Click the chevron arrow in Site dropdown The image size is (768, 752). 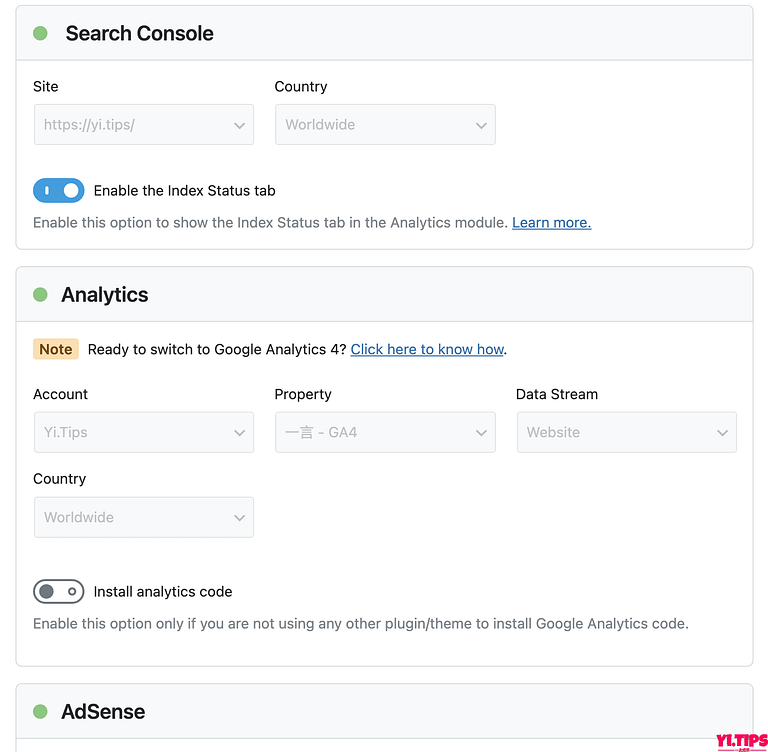pos(240,125)
